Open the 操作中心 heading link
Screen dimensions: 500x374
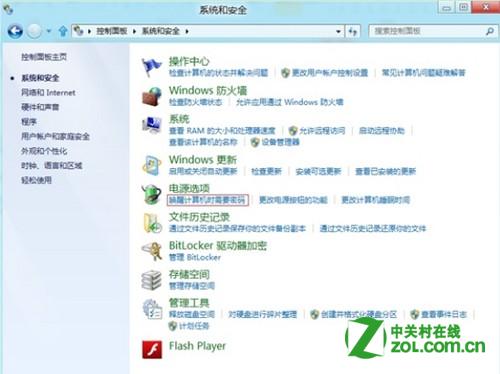pos(189,61)
